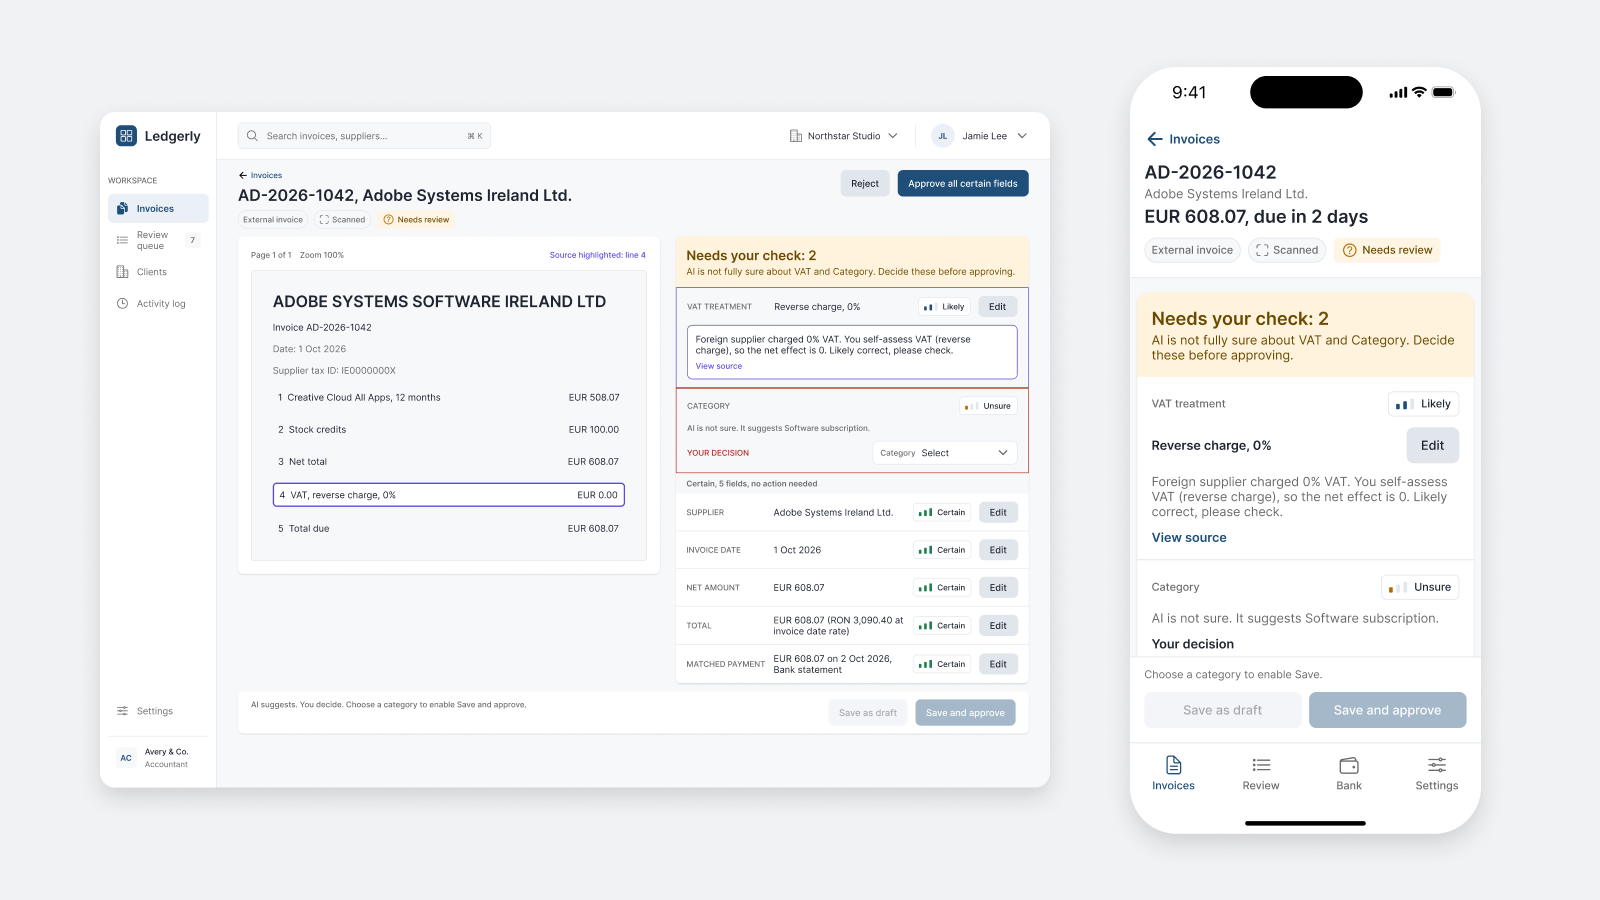Click View source link on desktop
Screen dimensions: 1600x900
(719, 366)
